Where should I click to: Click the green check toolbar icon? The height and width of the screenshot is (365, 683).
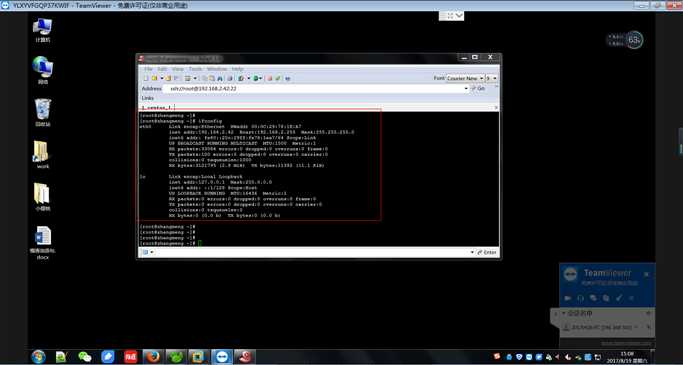(278, 78)
